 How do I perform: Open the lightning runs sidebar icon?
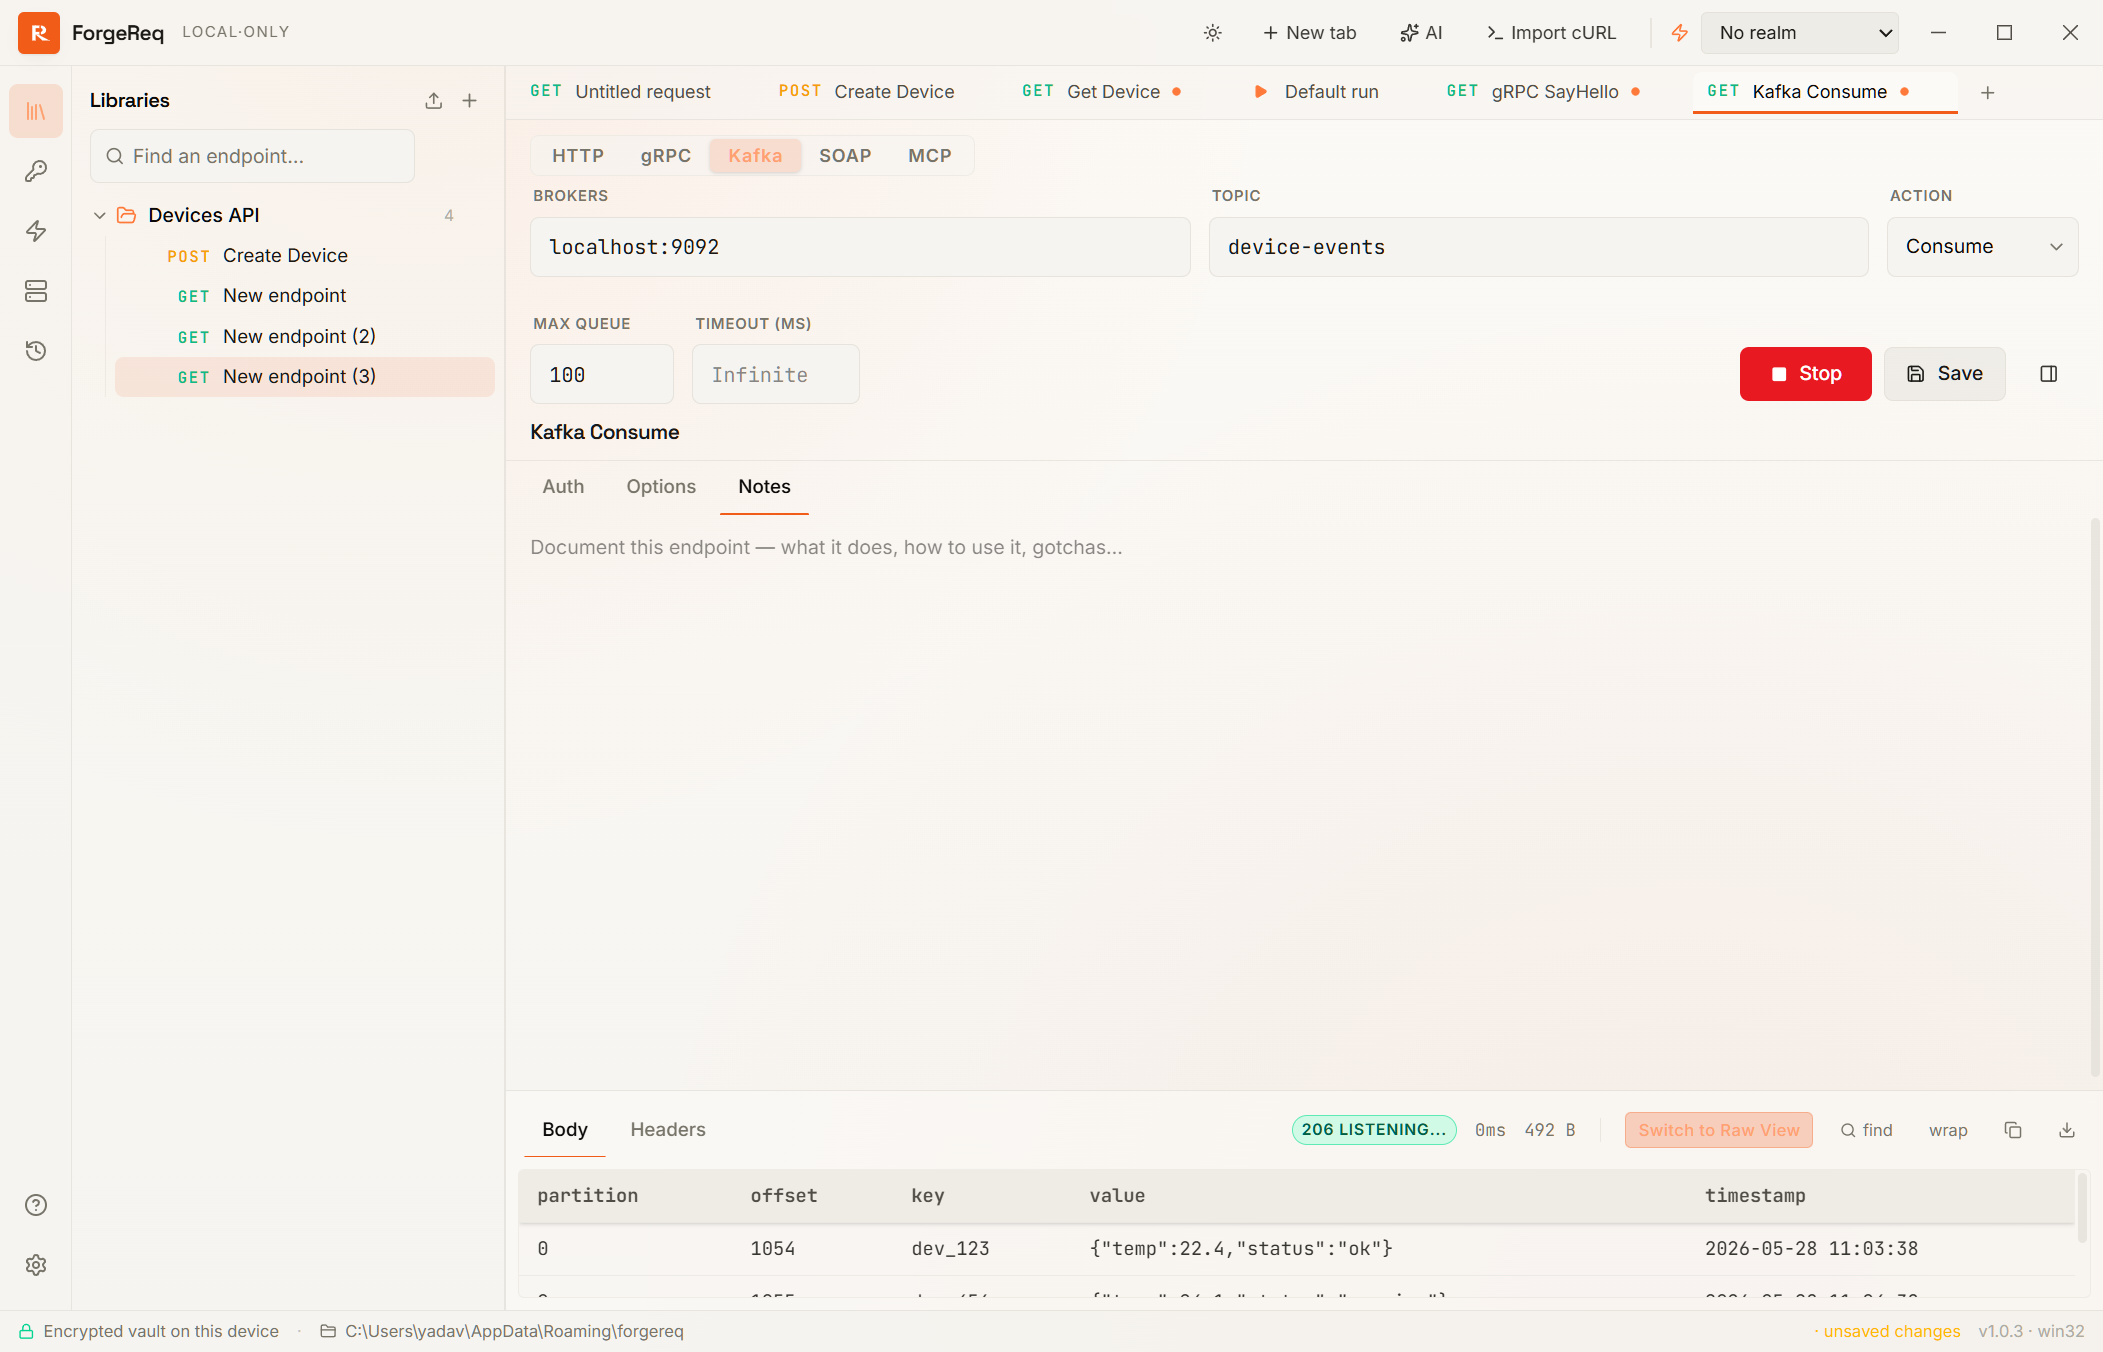pyautogui.click(x=36, y=231)
